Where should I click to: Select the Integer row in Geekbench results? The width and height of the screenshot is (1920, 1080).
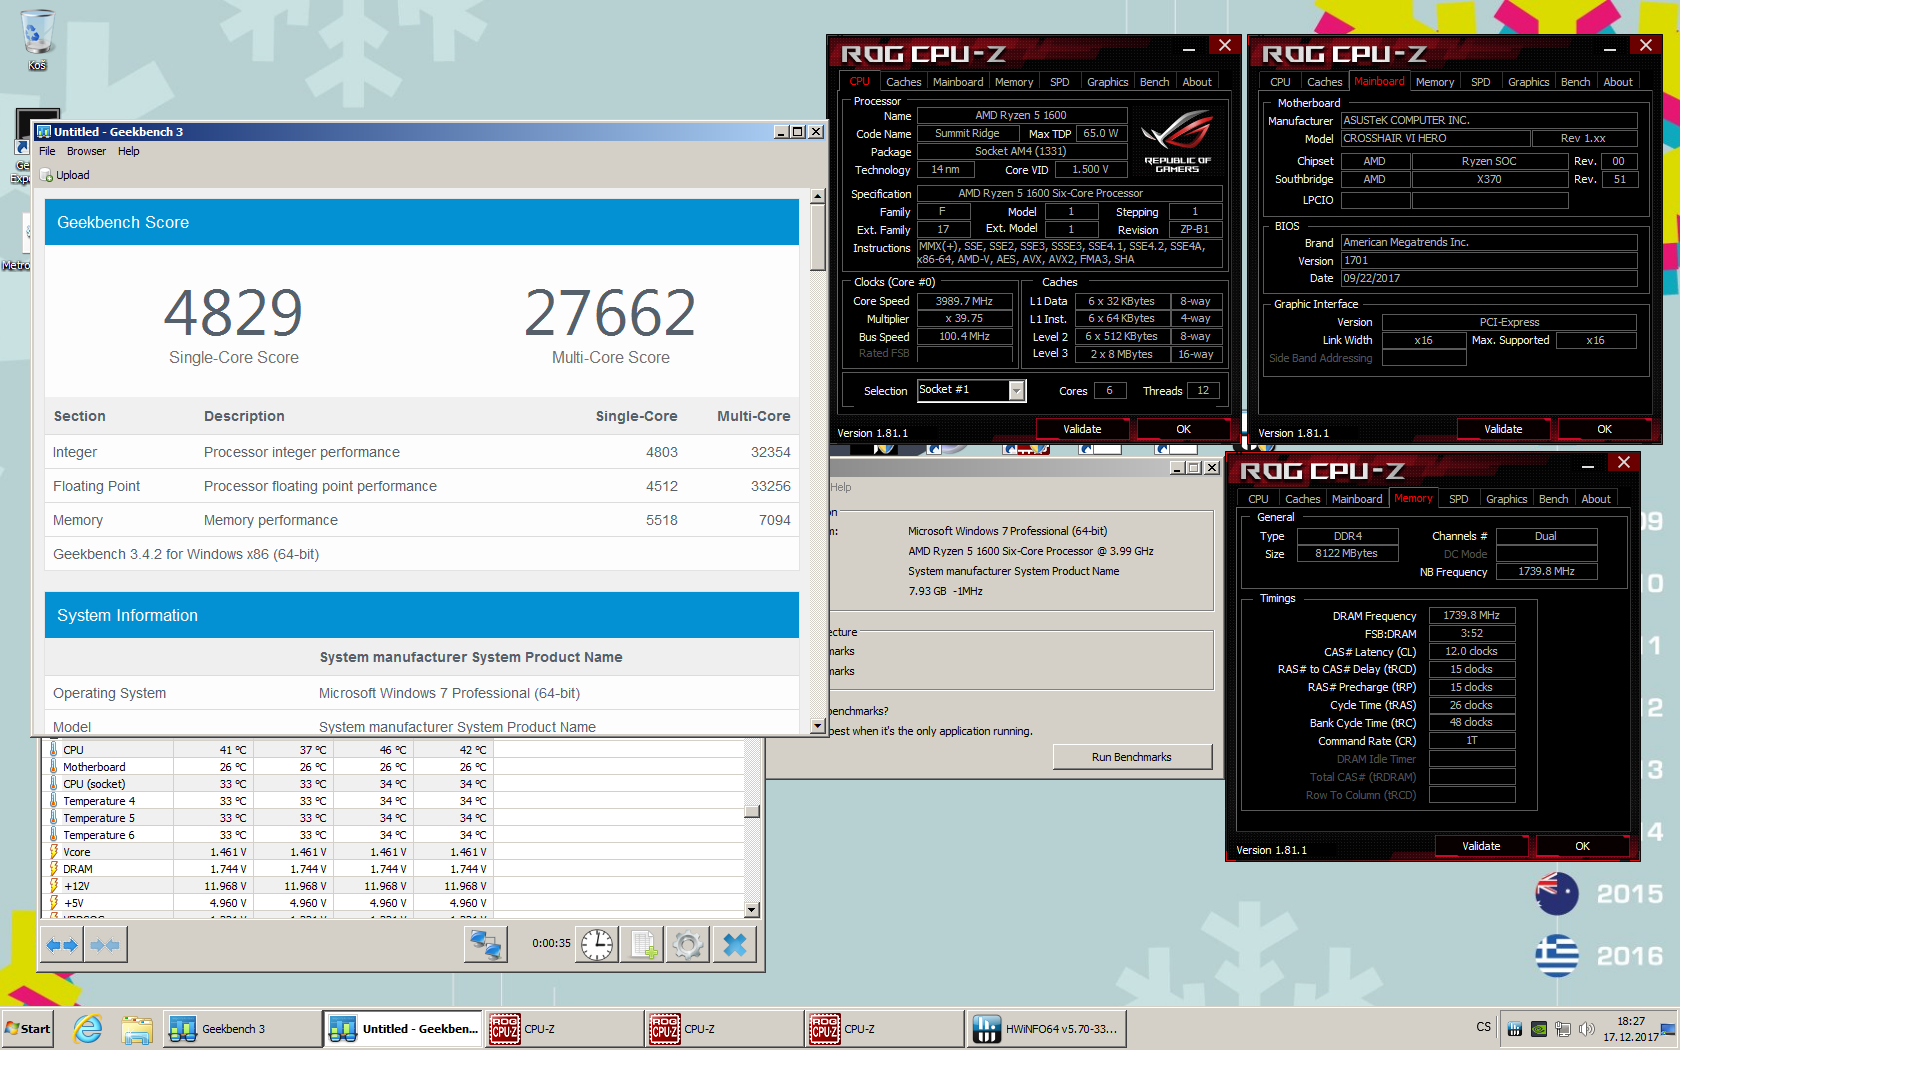[421, 452]
